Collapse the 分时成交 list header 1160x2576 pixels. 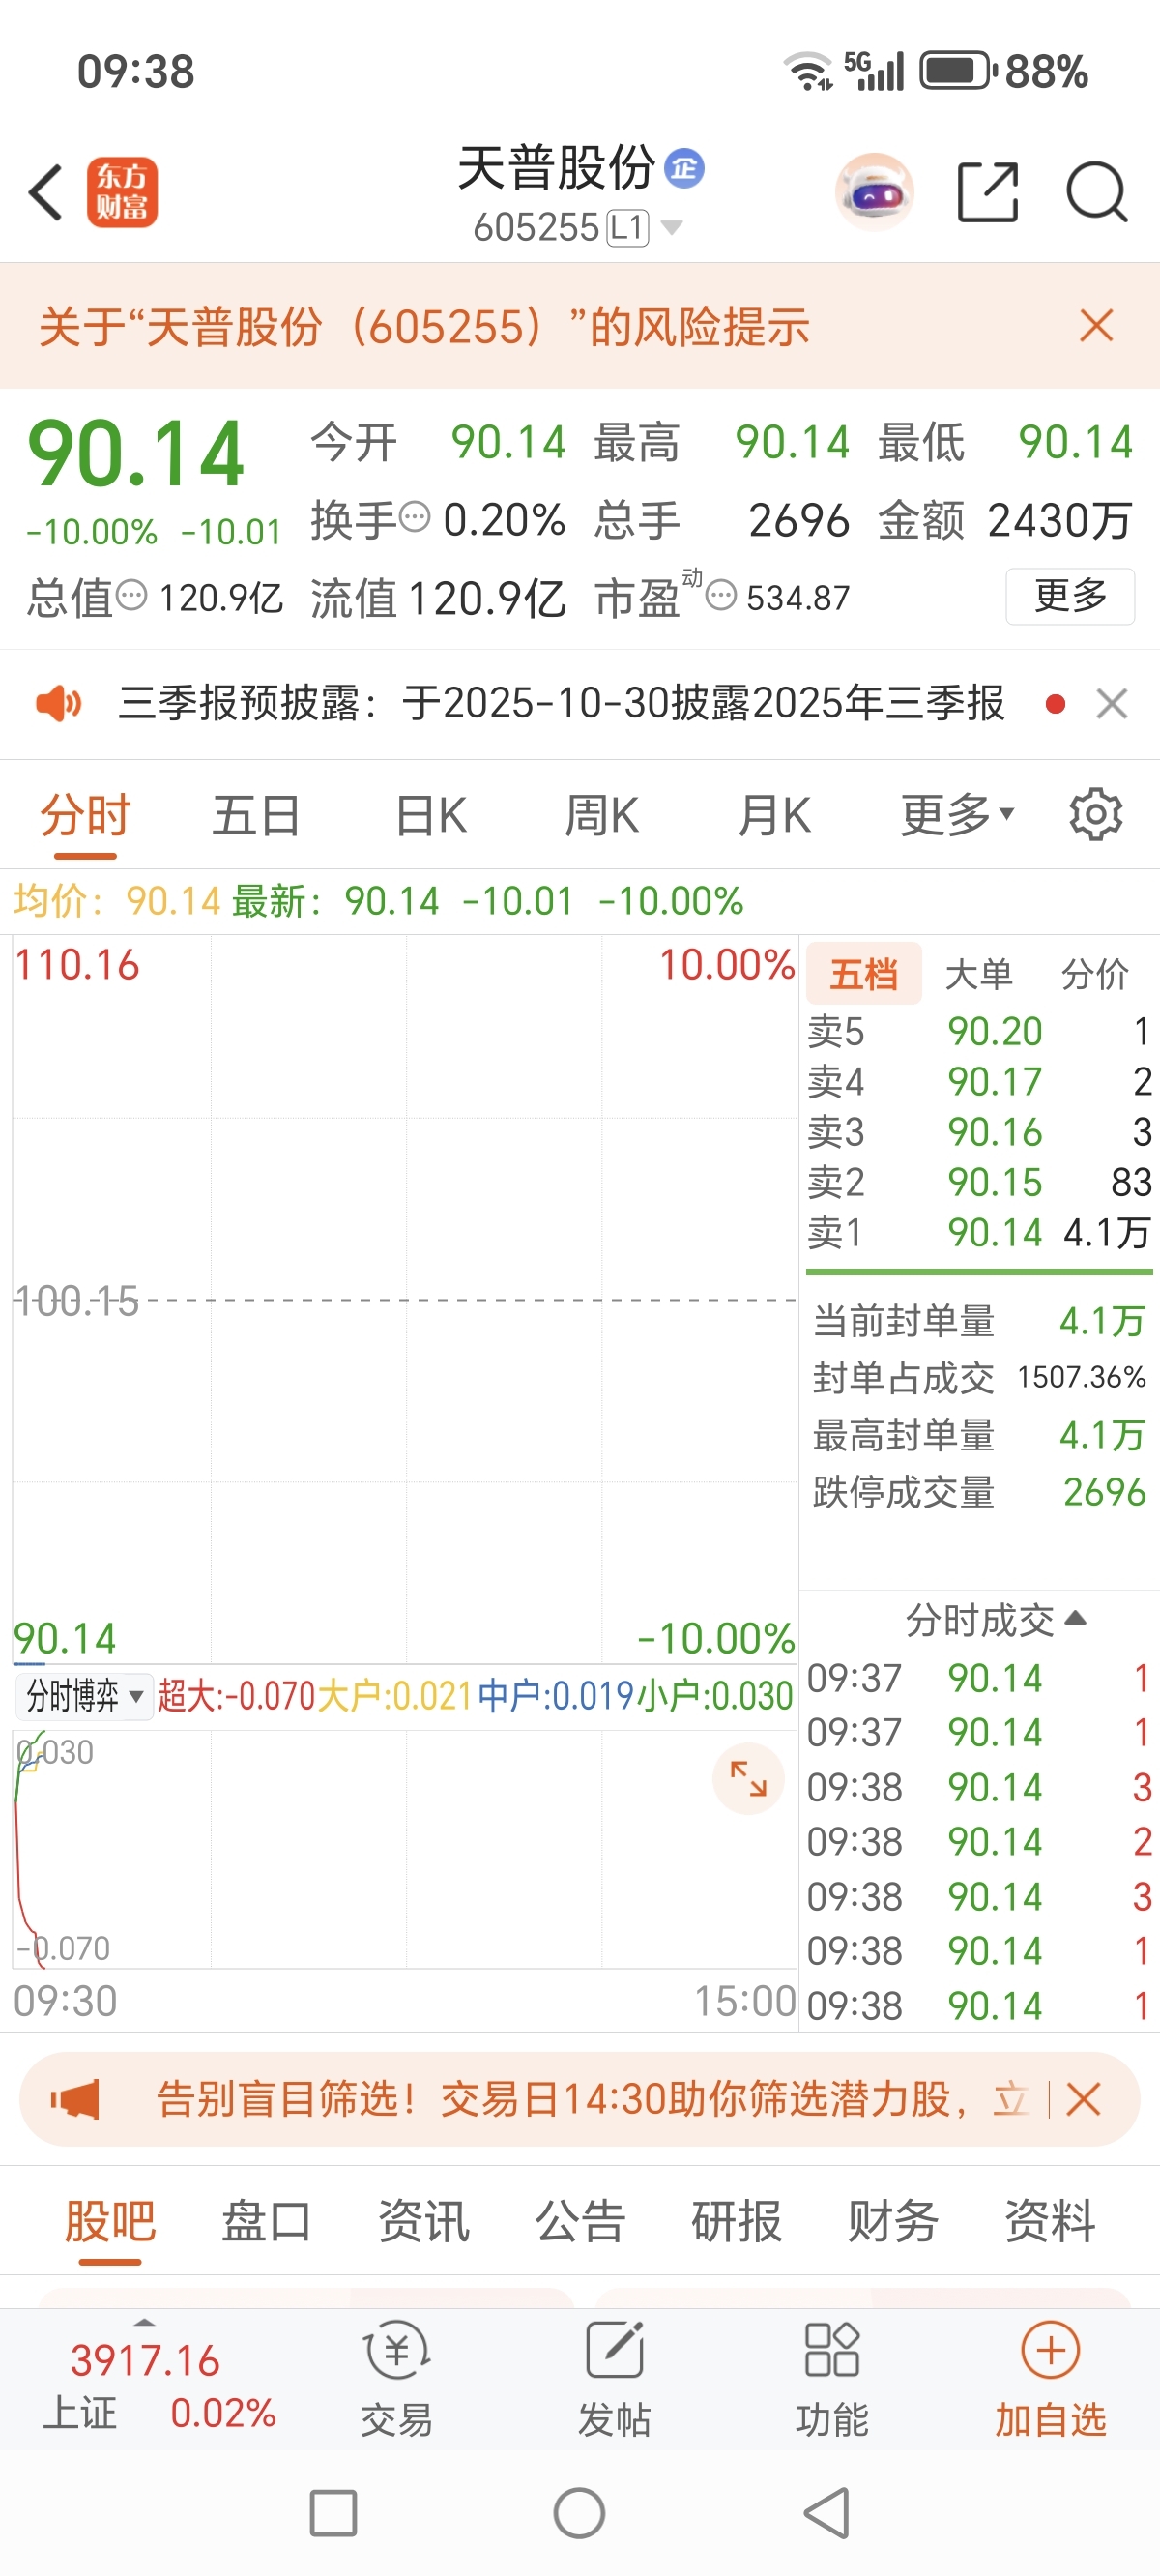pos(996,1619)
